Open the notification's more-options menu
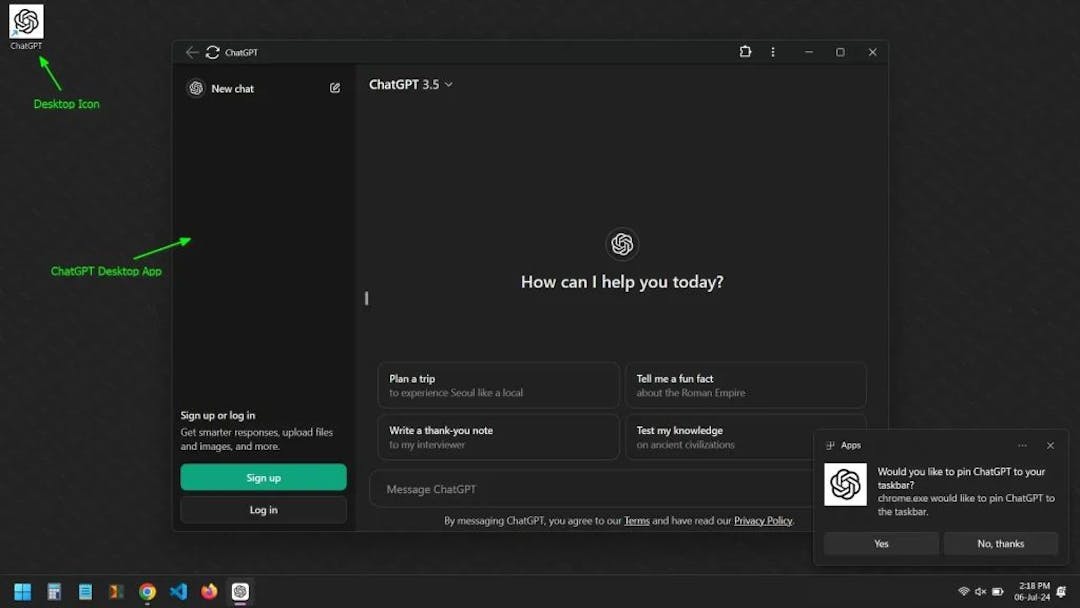1080x608 pixels. pos(1022,445)
